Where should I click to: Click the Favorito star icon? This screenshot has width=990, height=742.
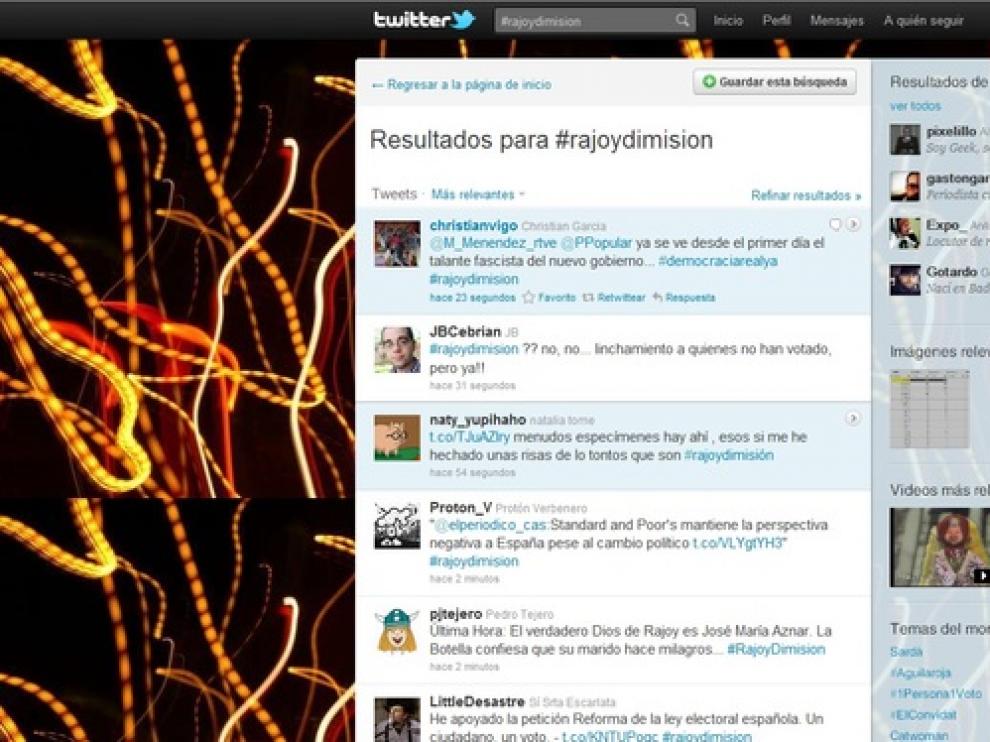point(528,297)
